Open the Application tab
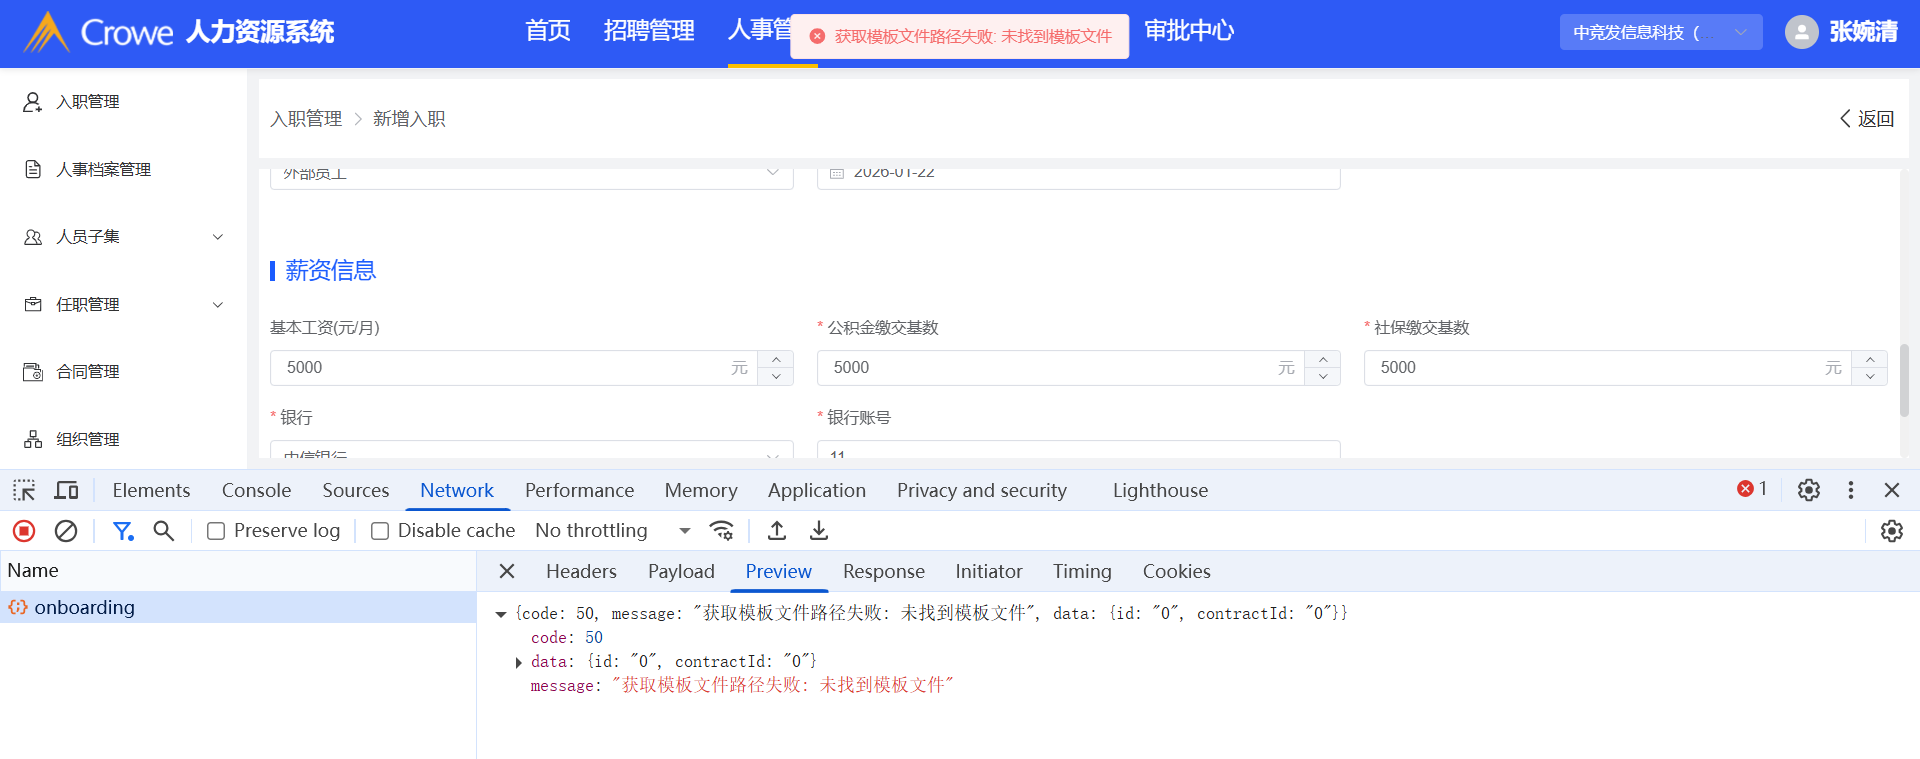 pyautogui.click(x=817, y=490)
